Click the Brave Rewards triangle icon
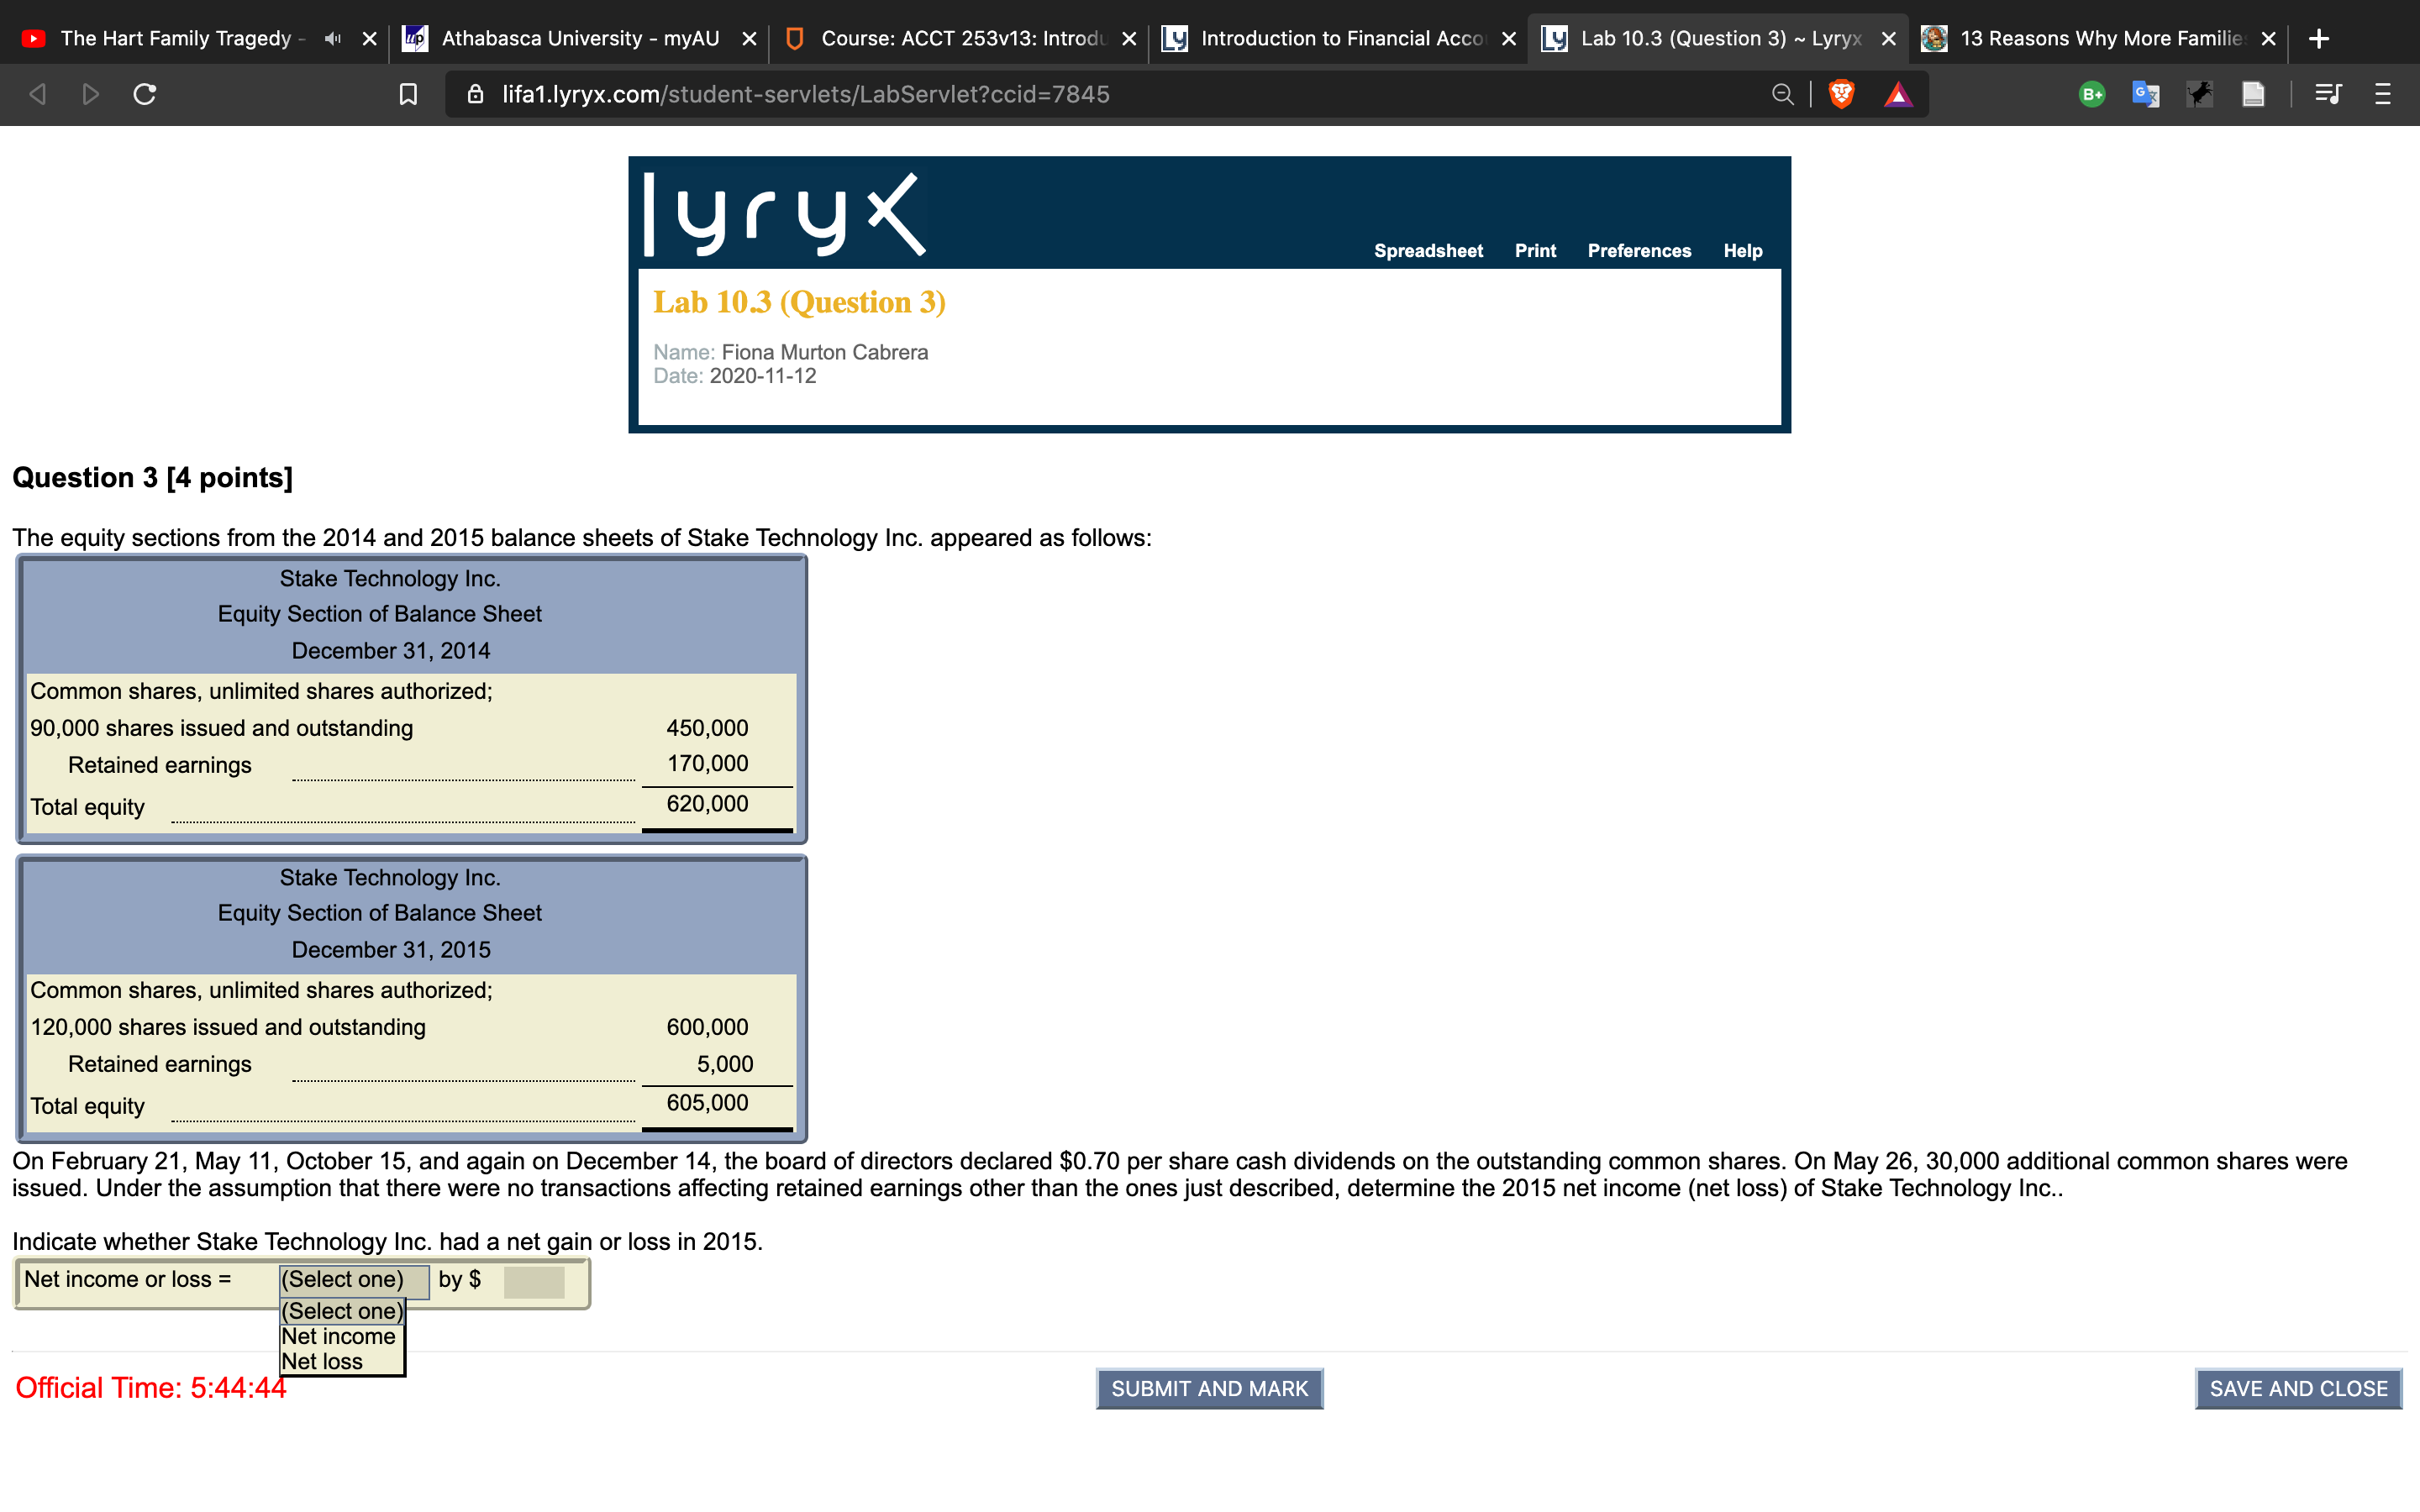The height and width of the screenshot is (1512, 2420). [1897, 94]
